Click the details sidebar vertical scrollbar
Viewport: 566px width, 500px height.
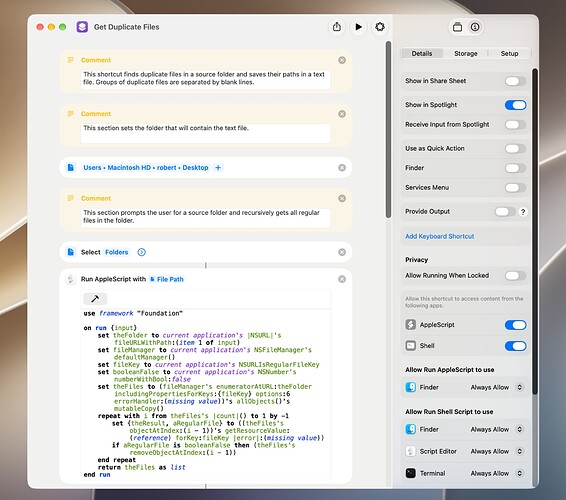point(535,231)
